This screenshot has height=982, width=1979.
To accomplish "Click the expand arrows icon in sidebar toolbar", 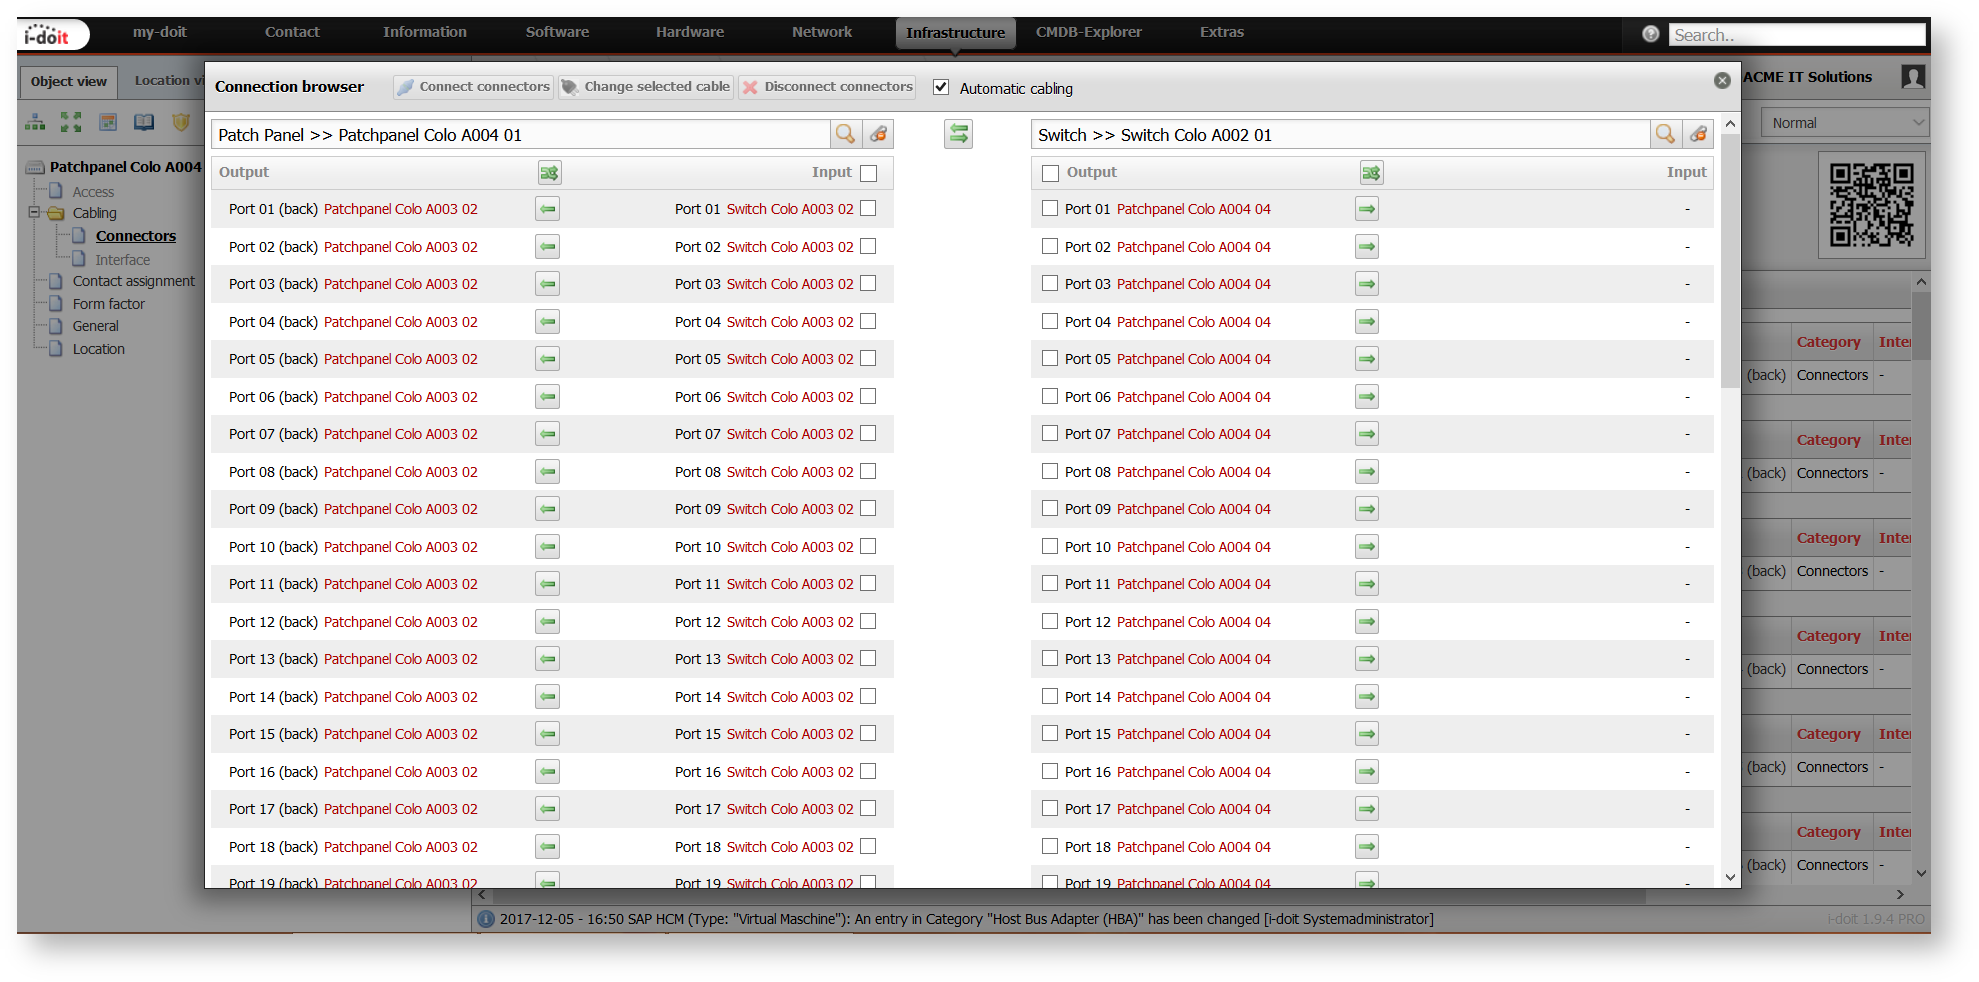I will (71, 122).
